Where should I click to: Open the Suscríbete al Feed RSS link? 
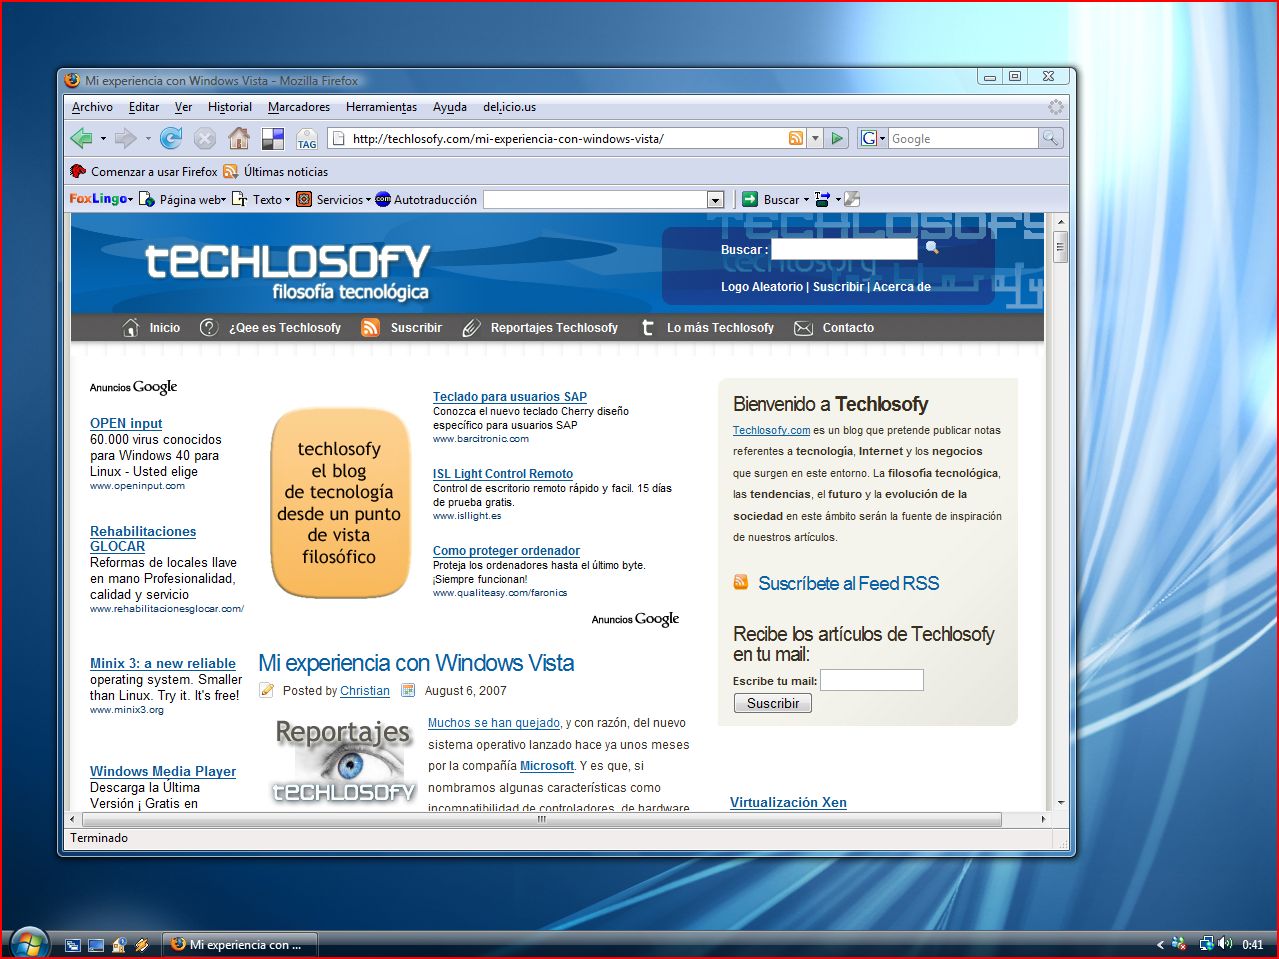coord(848,583)
